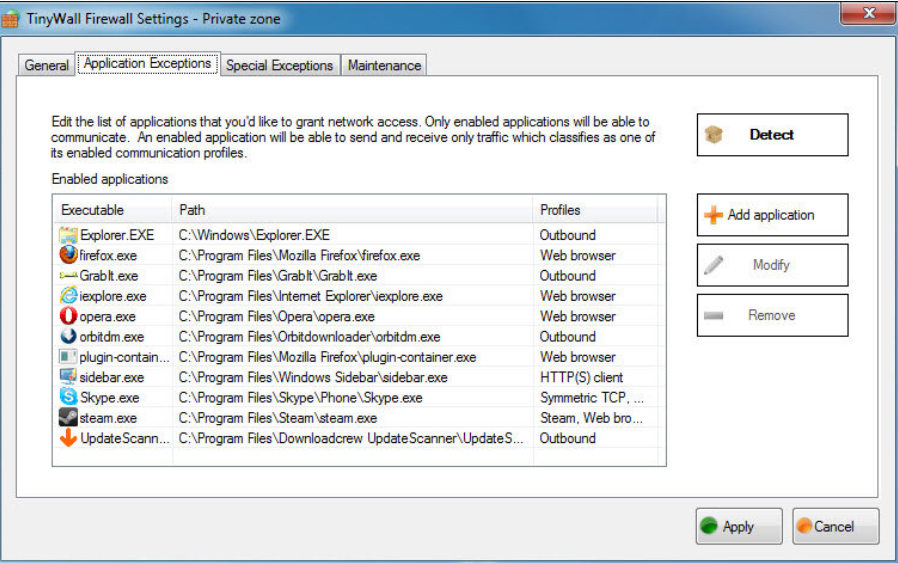The image size is (898, 563).
Task: Select the iexplore.exe executable name
Action: pyautogui.click(x=113, y=297)
